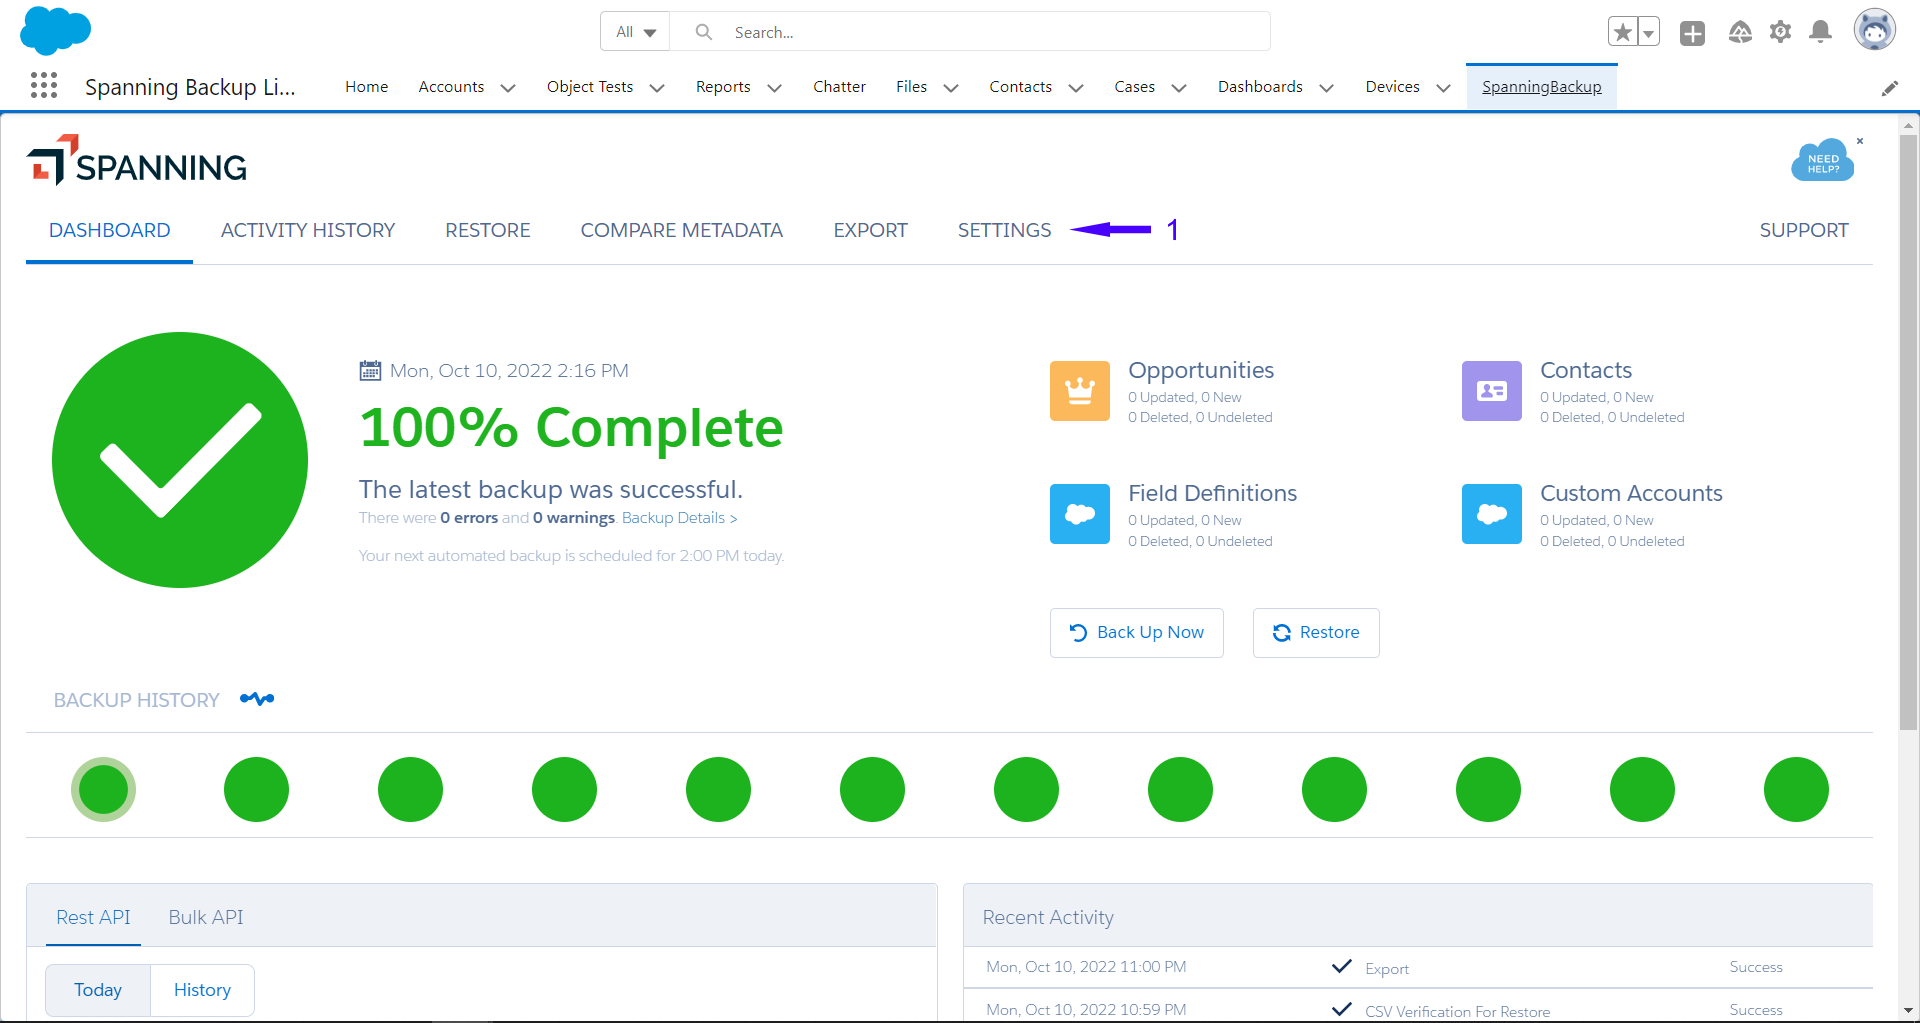Expand the Object Tests nav chevron
The width and height of the screenshot is (1920, 1023).
pos(657,88)
